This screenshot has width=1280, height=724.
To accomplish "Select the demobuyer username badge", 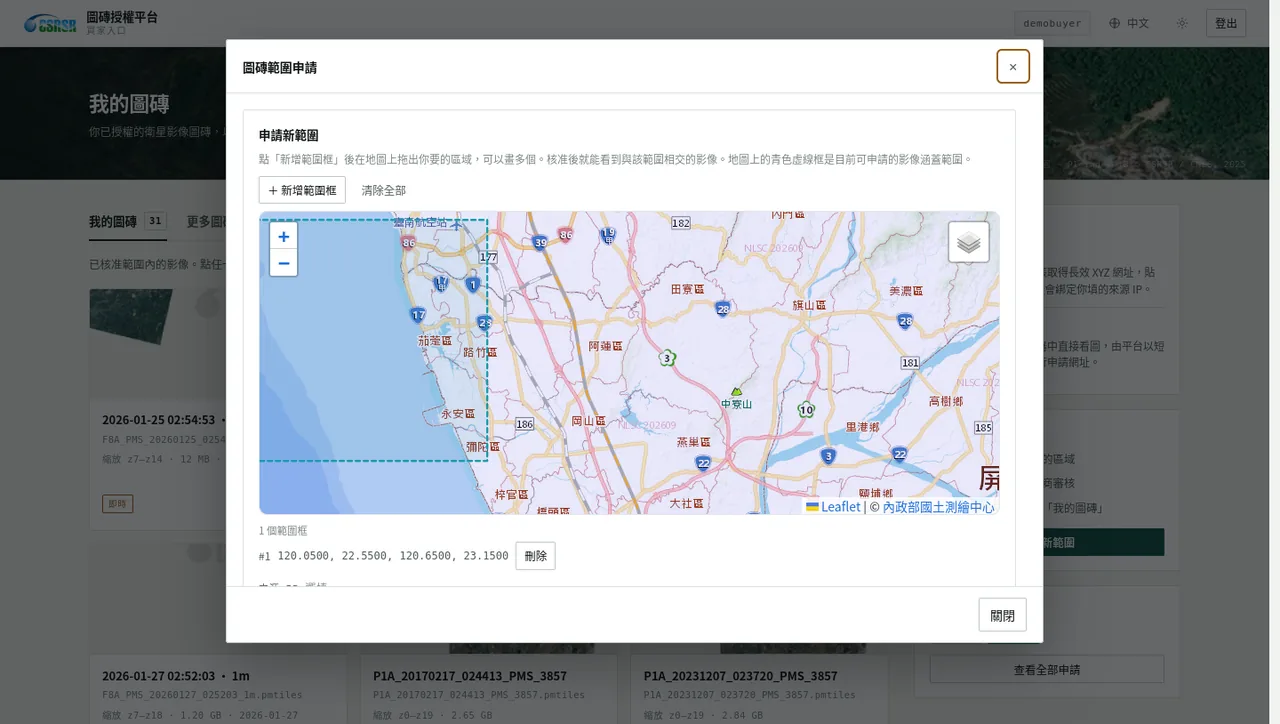I will pyautogui.click(x=1052, y=23).
